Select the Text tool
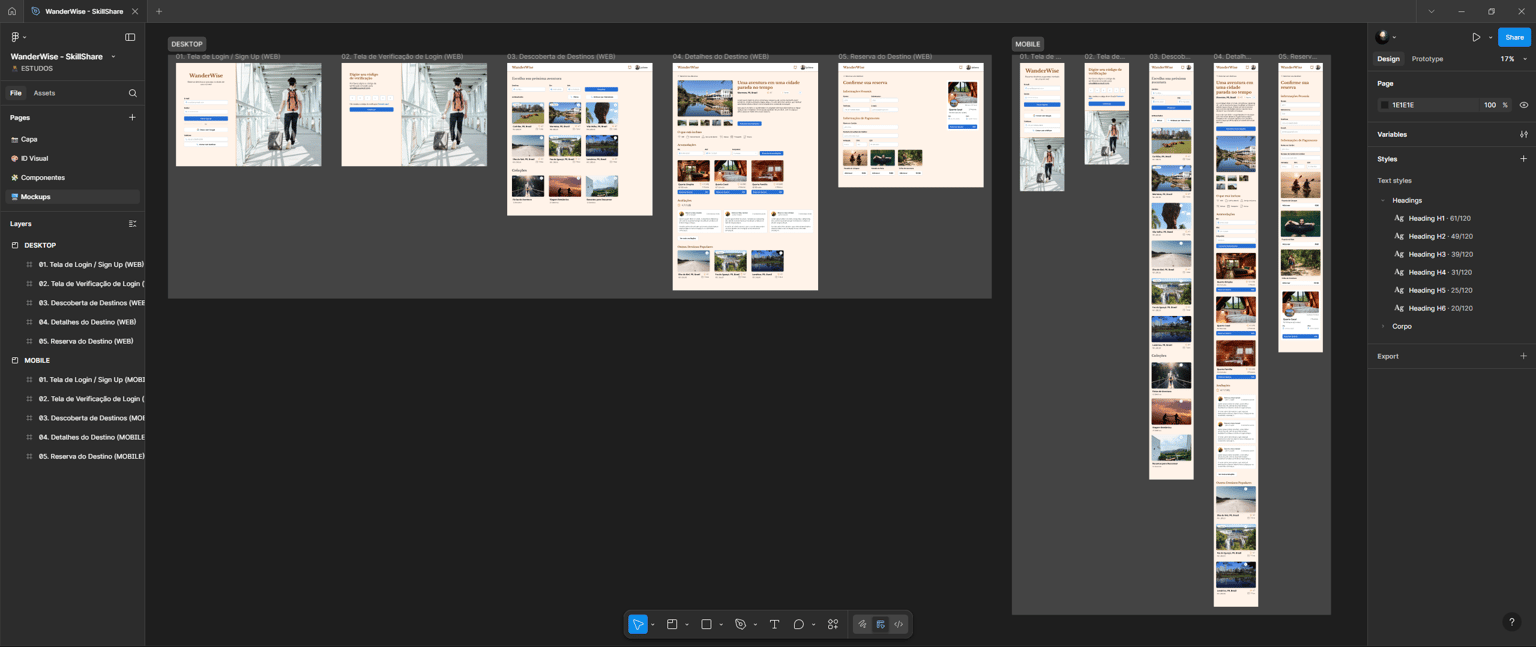Screen dimensions: 1536x647 774,624
